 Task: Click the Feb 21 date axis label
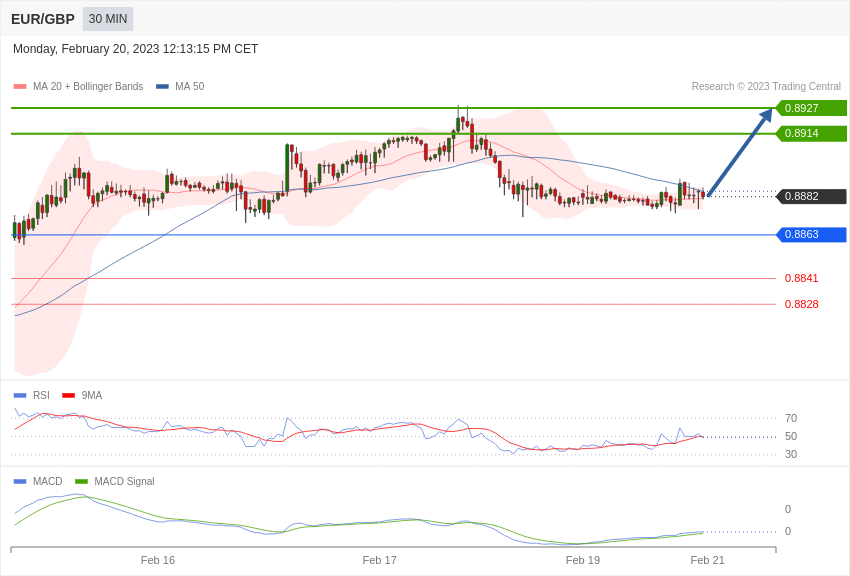pyautogui.click(x=707, y=560)
